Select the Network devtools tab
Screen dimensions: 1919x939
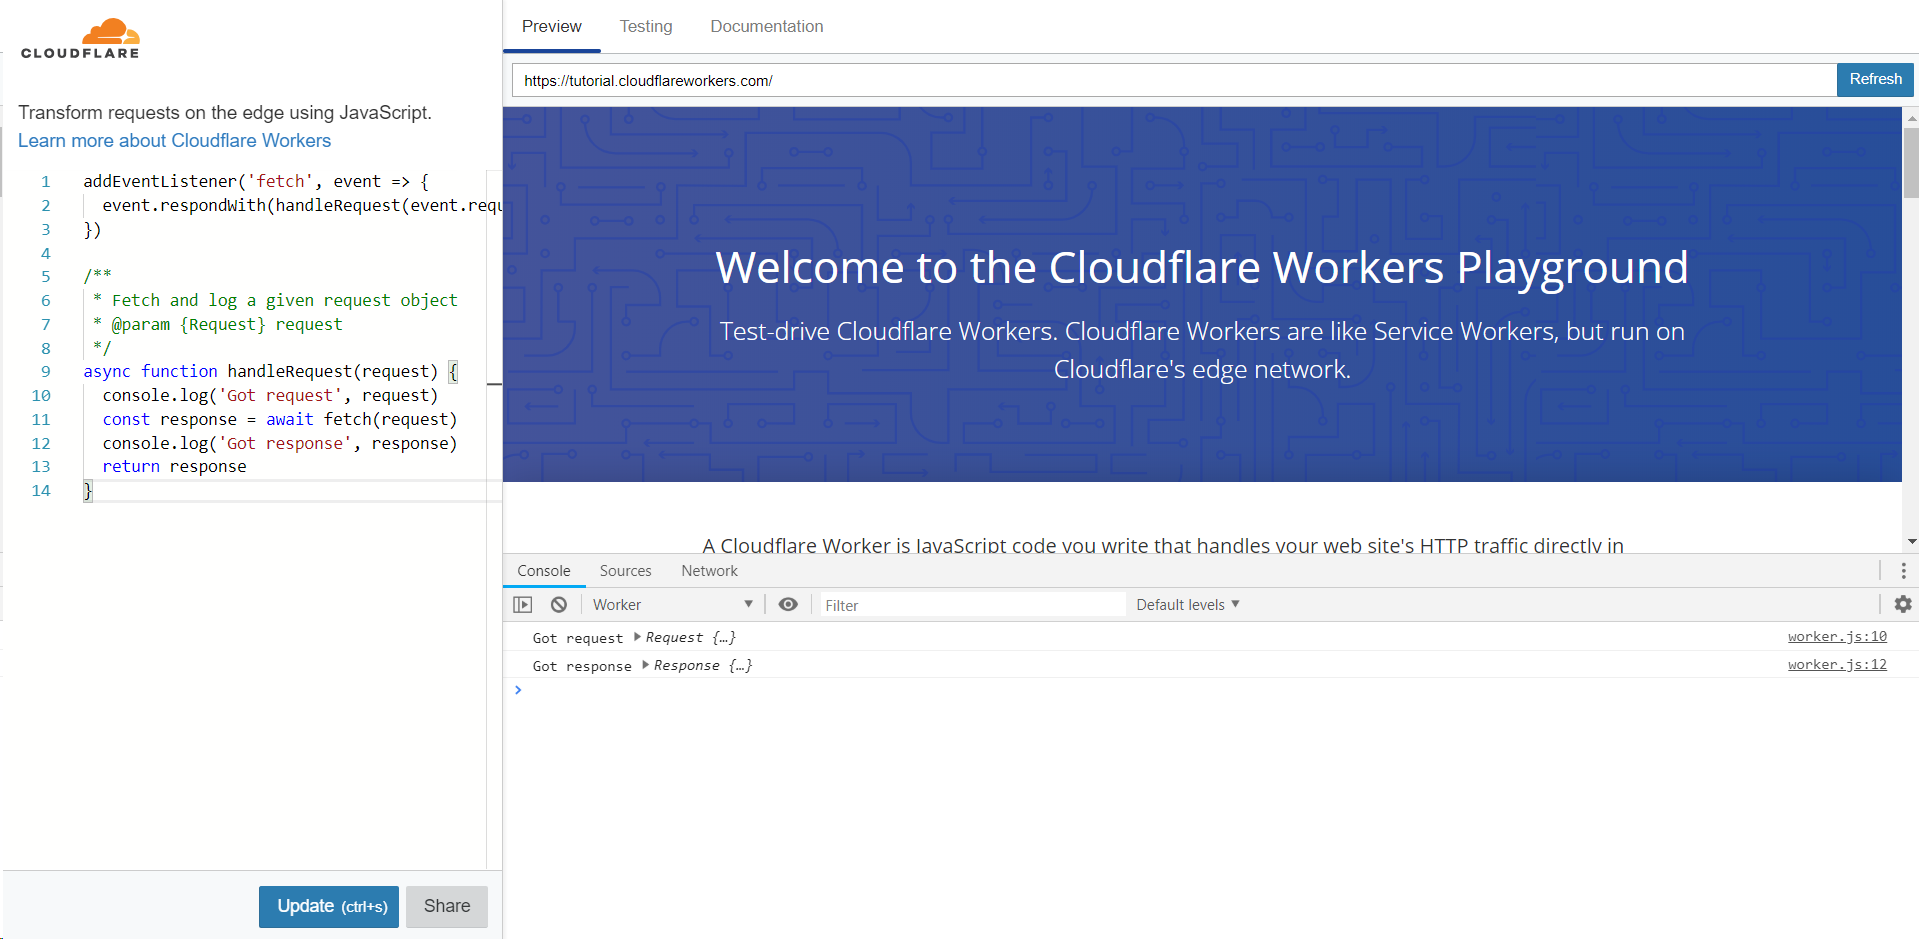click(x=710, y=570)
